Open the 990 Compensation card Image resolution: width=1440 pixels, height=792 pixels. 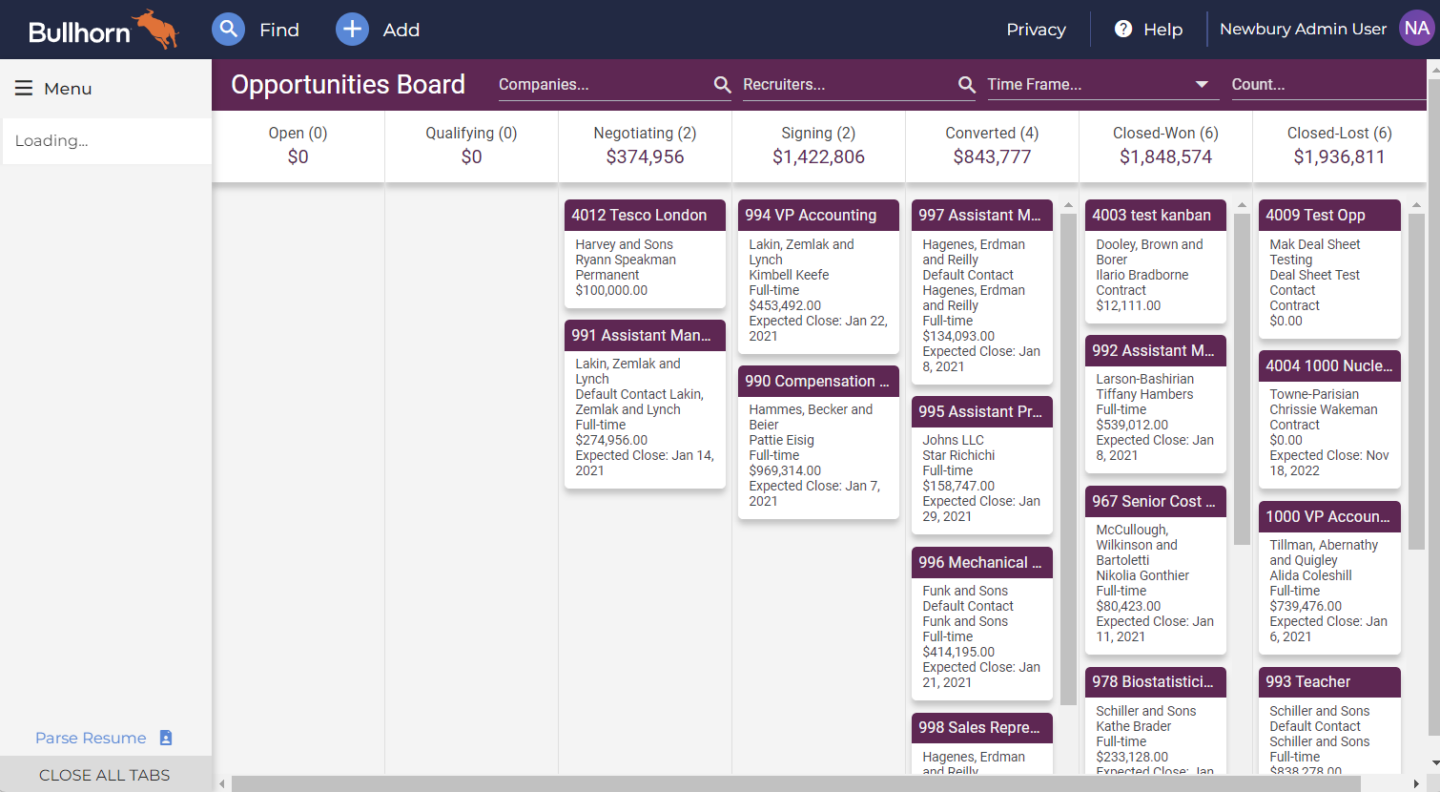818,442
